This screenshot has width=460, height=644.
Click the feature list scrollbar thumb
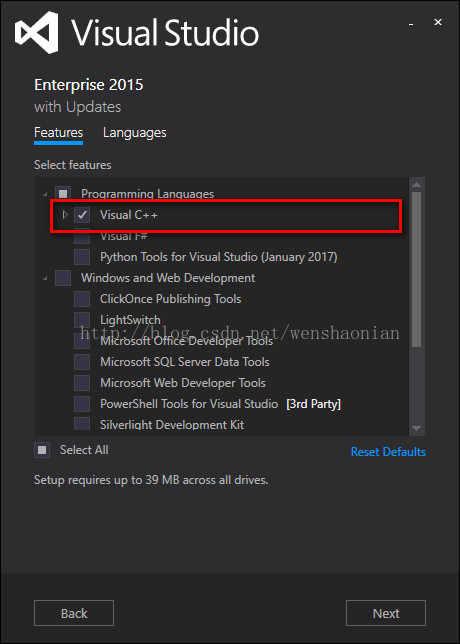[416, 269]
